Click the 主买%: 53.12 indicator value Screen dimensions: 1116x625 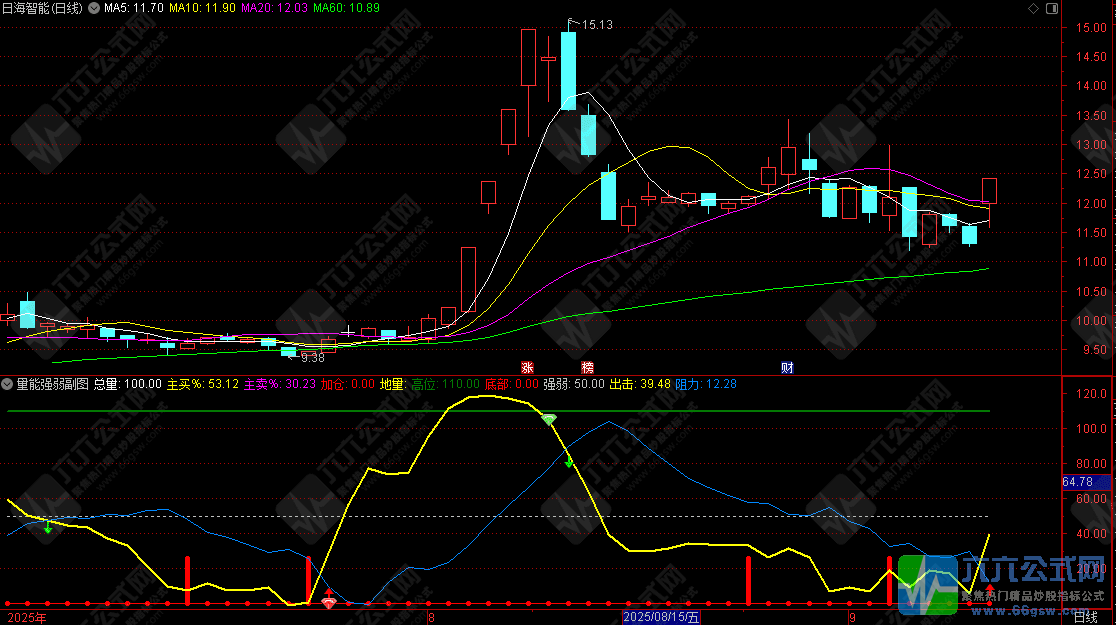coord(203,383)
